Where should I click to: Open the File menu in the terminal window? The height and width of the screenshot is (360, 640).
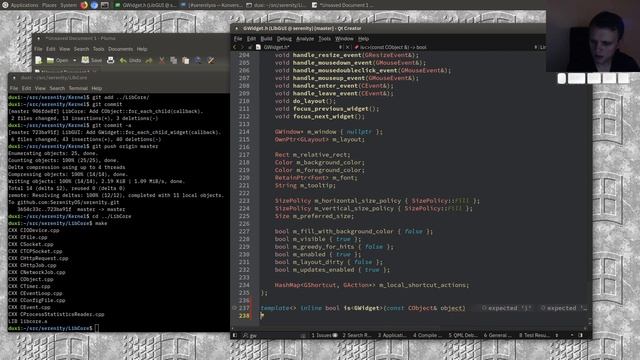[x=14, y=88]
